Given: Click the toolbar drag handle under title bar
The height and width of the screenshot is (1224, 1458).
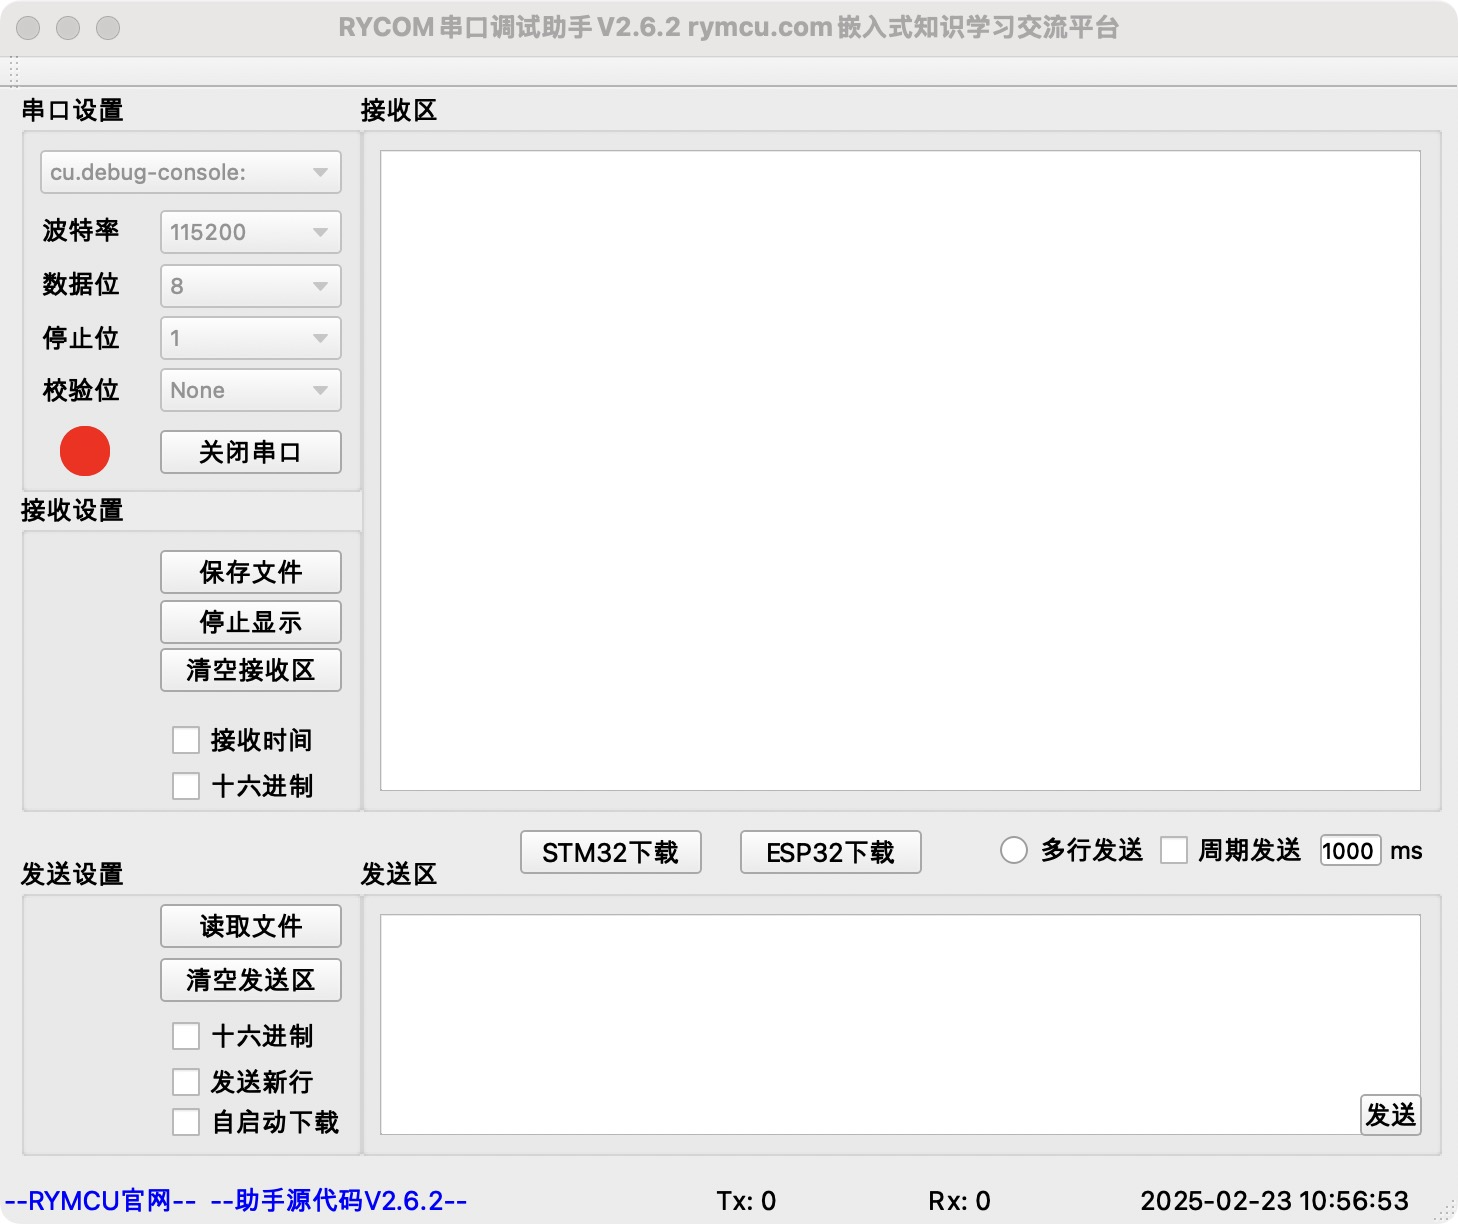Looking at the screenshot, I should (x=14, y=72).
